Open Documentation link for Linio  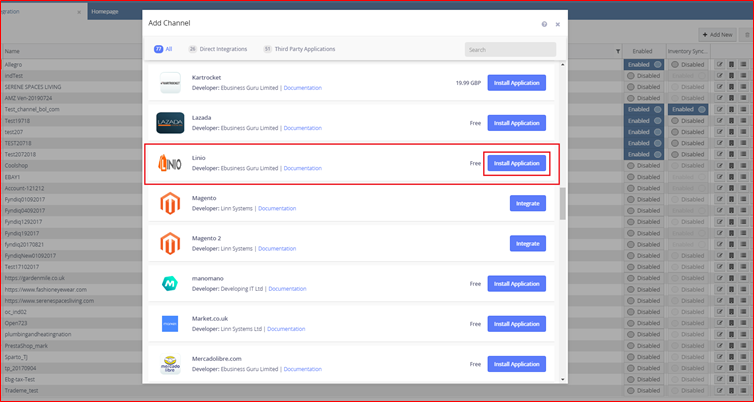pos(302,169)
